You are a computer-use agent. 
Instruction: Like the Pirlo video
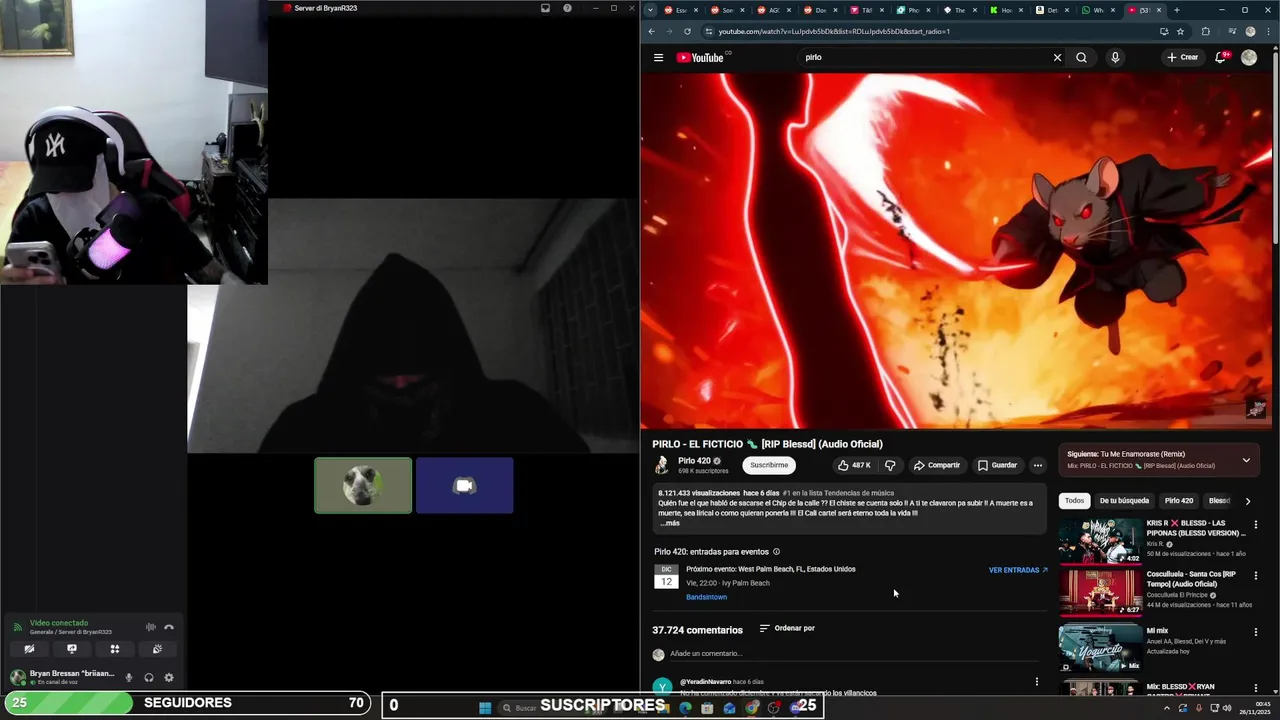[854, 465]
